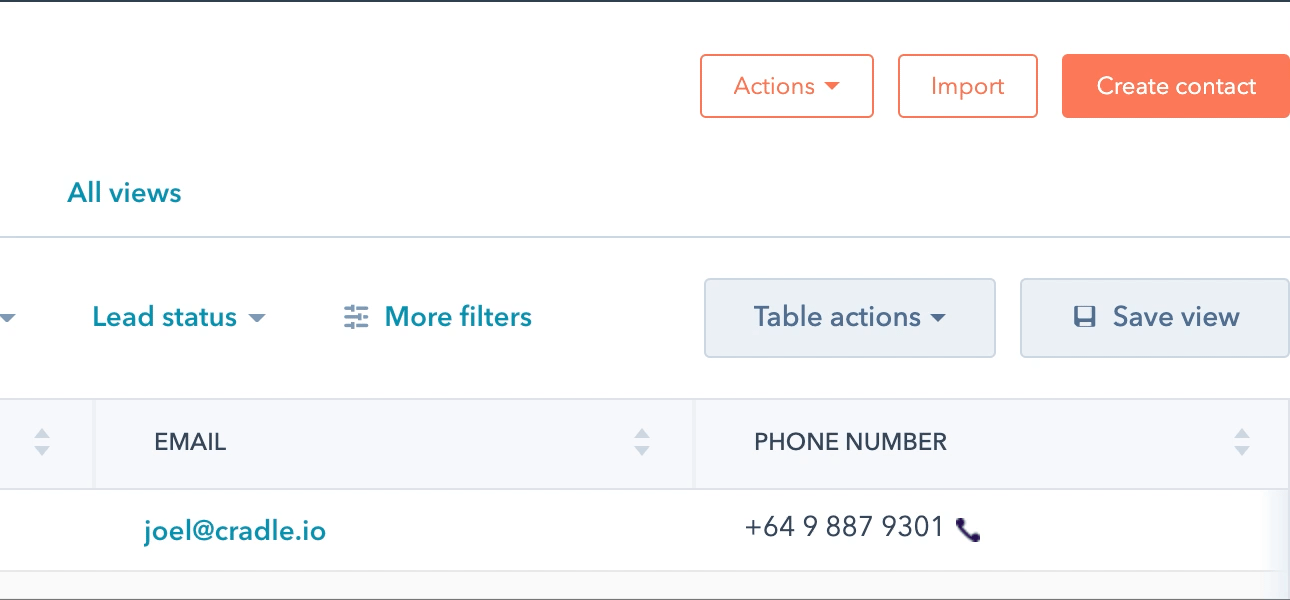
Task: Open the joel@cradle.io email link
Action: pyautogui.click(x=235, y=530)
